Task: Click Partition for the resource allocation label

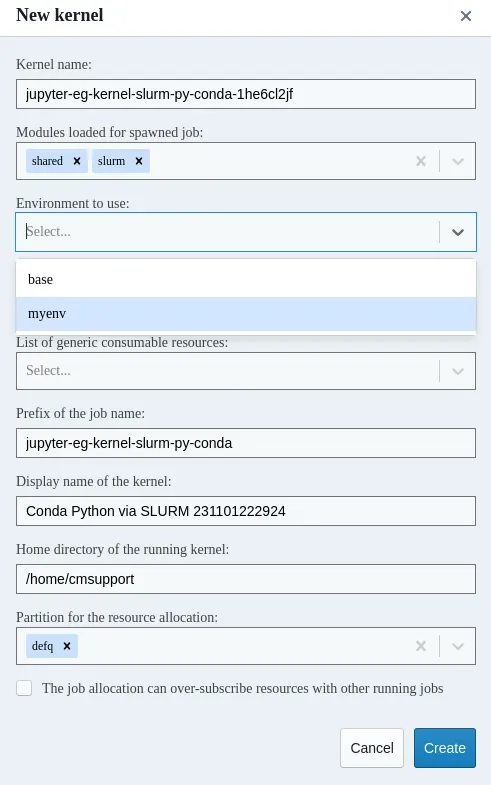Action: tap(117, 617)
